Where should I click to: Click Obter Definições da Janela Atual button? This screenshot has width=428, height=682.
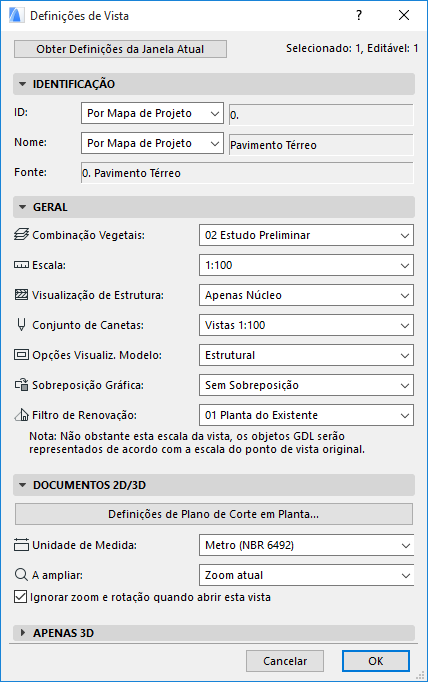pyautogui.click(x=120, y=49)
